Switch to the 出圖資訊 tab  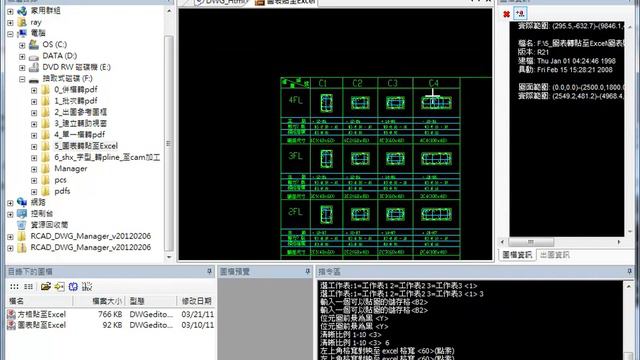554,255
